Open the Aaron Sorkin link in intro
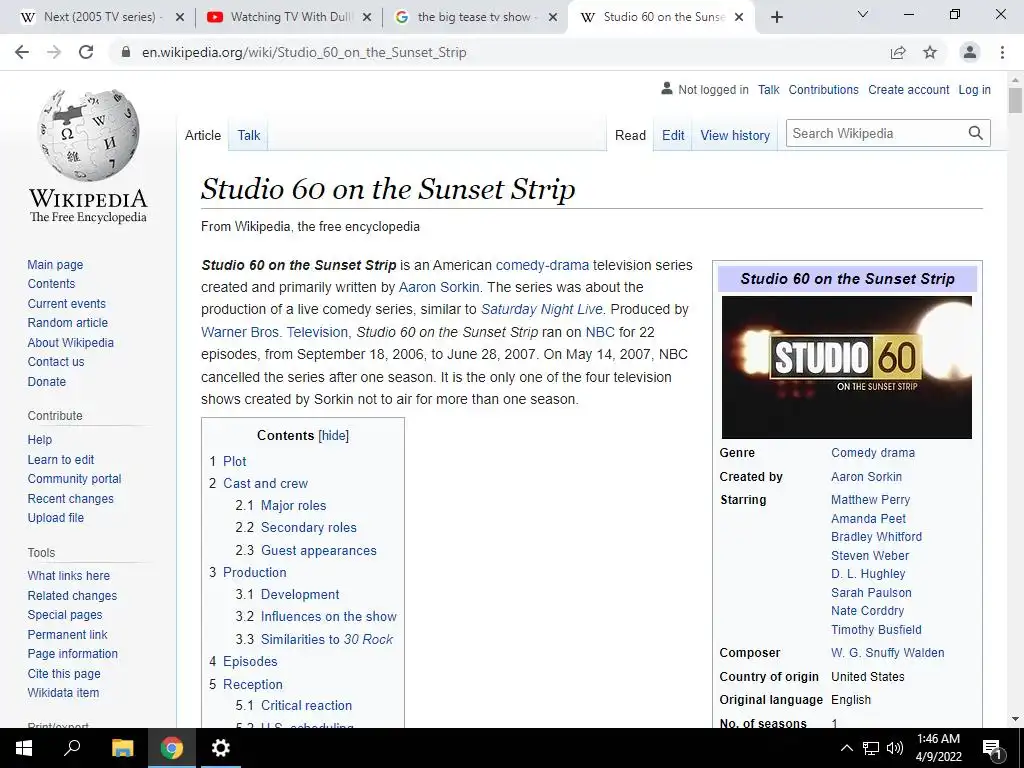This screenshot has width=1024, height=768. tap(439, 287)
